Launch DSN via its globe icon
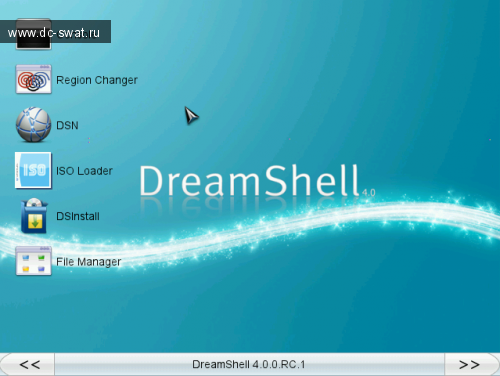 tap(33, 125)
